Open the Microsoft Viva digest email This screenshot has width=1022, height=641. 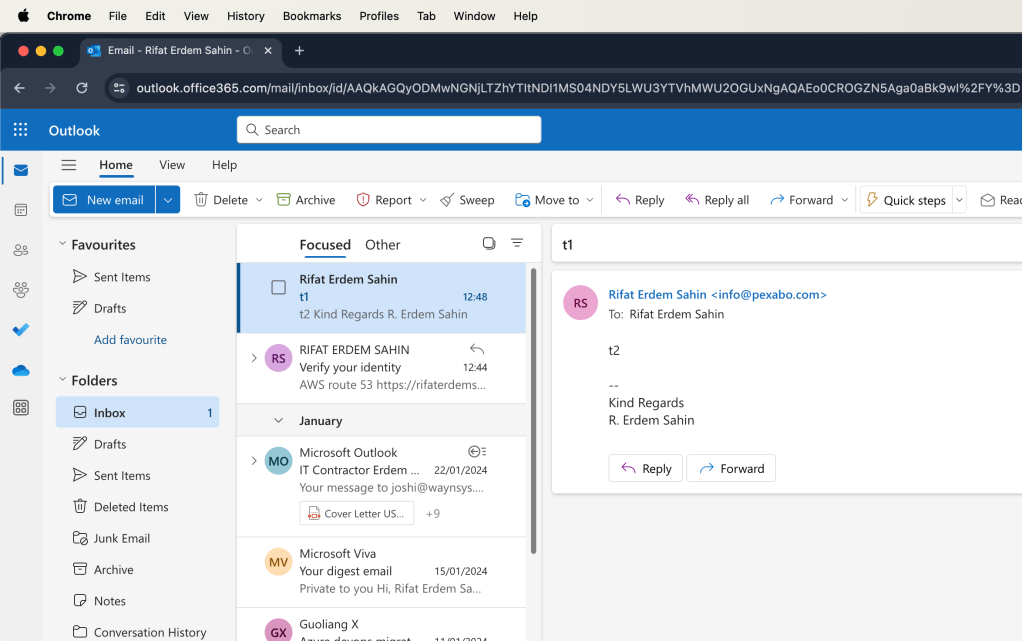click(x=381, y=571)
